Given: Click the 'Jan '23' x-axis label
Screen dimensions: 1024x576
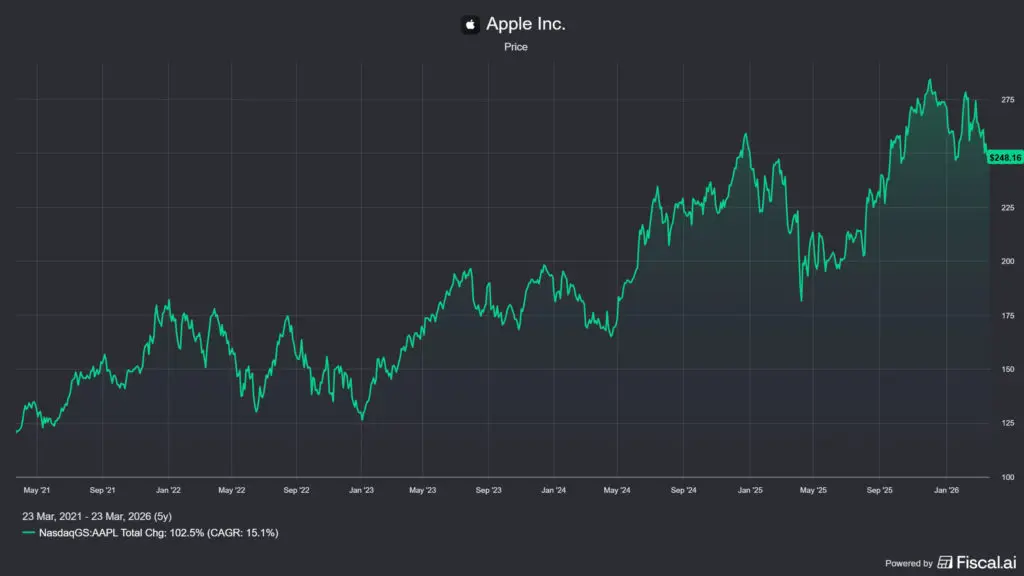Looking at the screenshot, I should click(361, 490).
